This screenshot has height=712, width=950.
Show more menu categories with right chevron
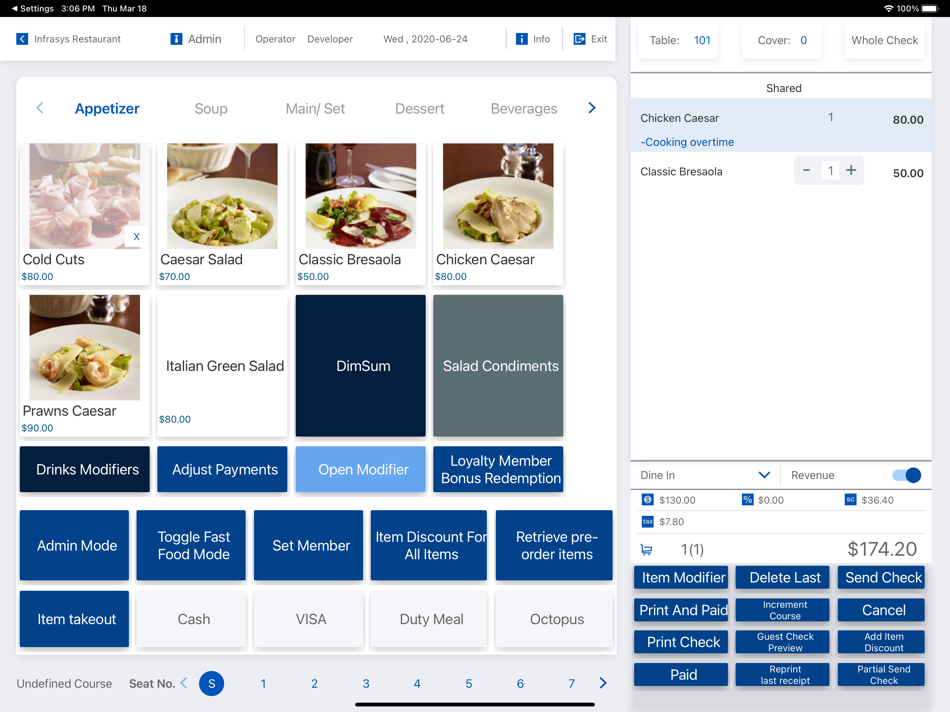click(592, 108)
